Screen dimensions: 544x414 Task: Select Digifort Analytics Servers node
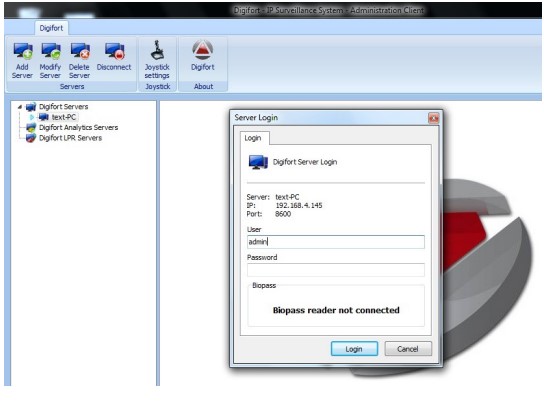(78, 127)
